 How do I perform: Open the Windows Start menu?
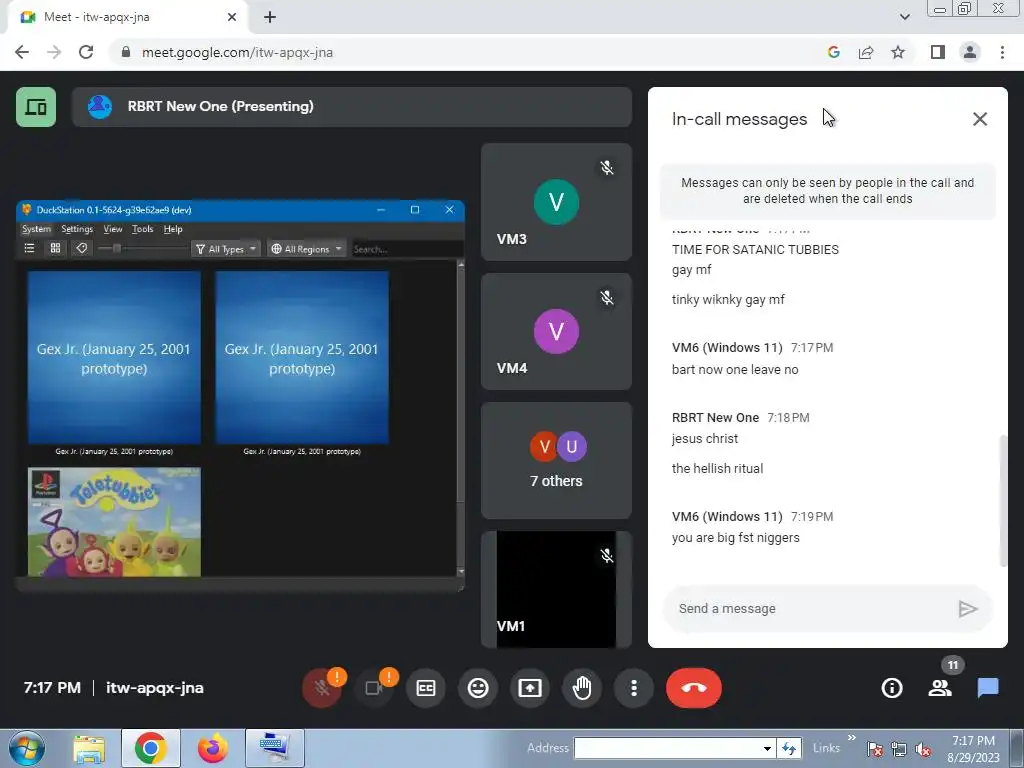[x=27, y=748]
